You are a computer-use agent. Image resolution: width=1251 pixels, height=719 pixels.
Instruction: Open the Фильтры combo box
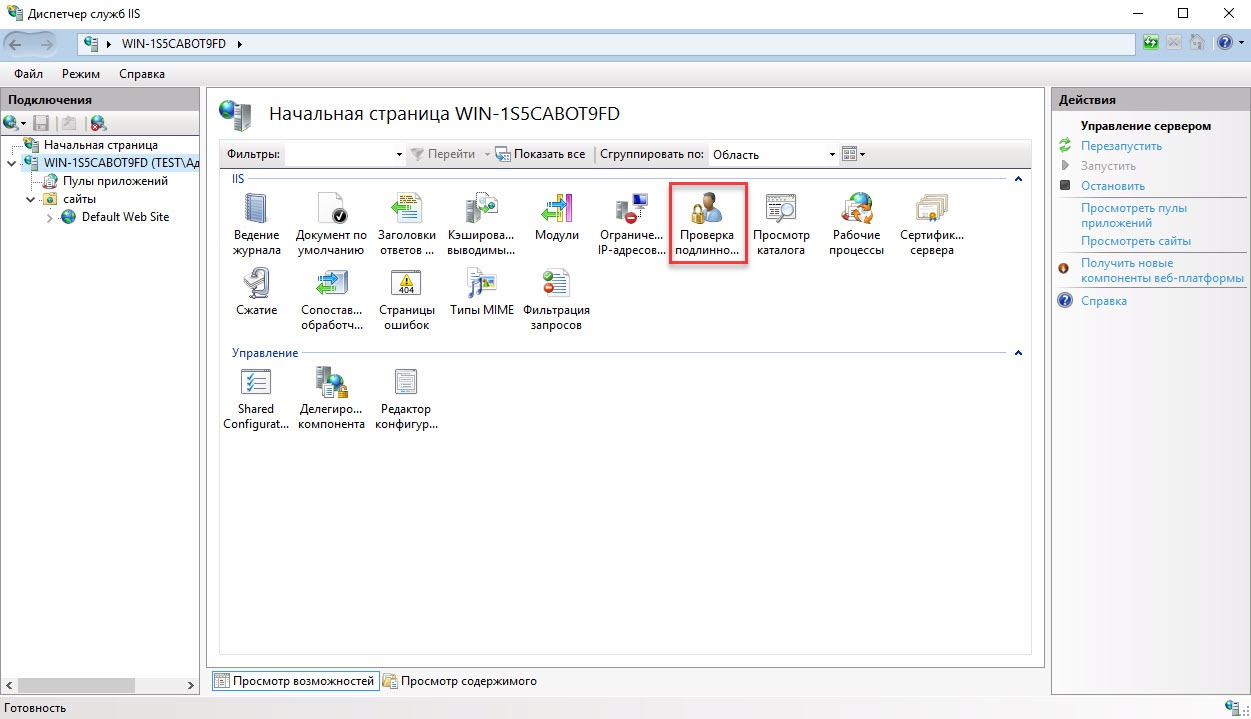(x=345, y=154)
